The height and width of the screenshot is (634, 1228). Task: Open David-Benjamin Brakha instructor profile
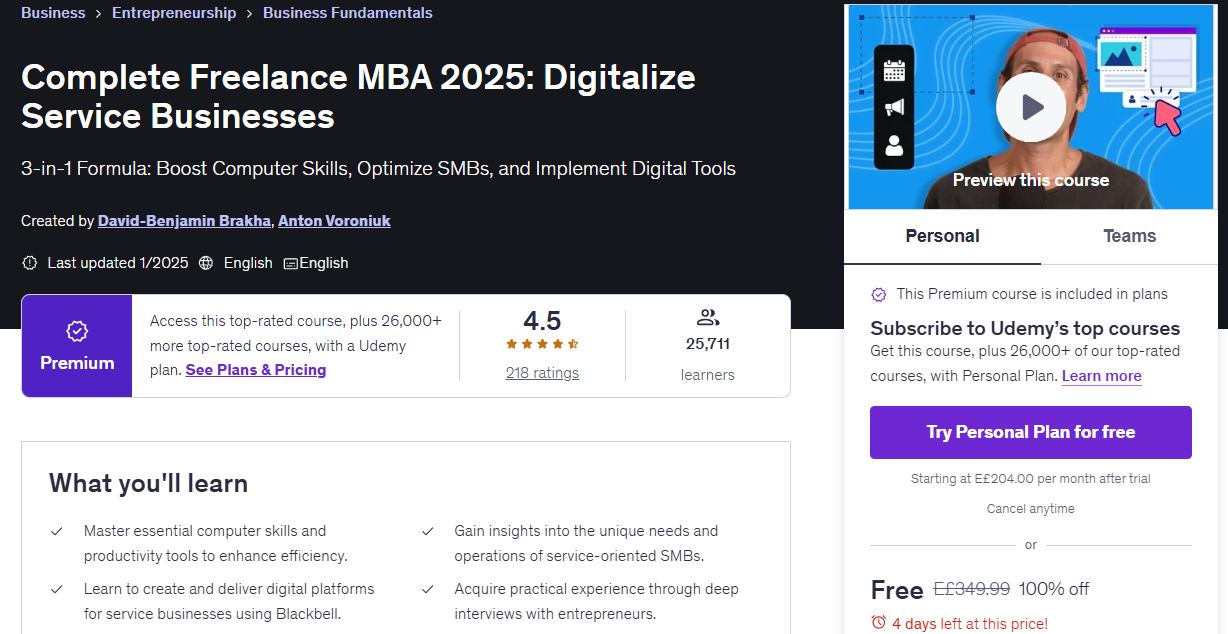pos(184,220)
